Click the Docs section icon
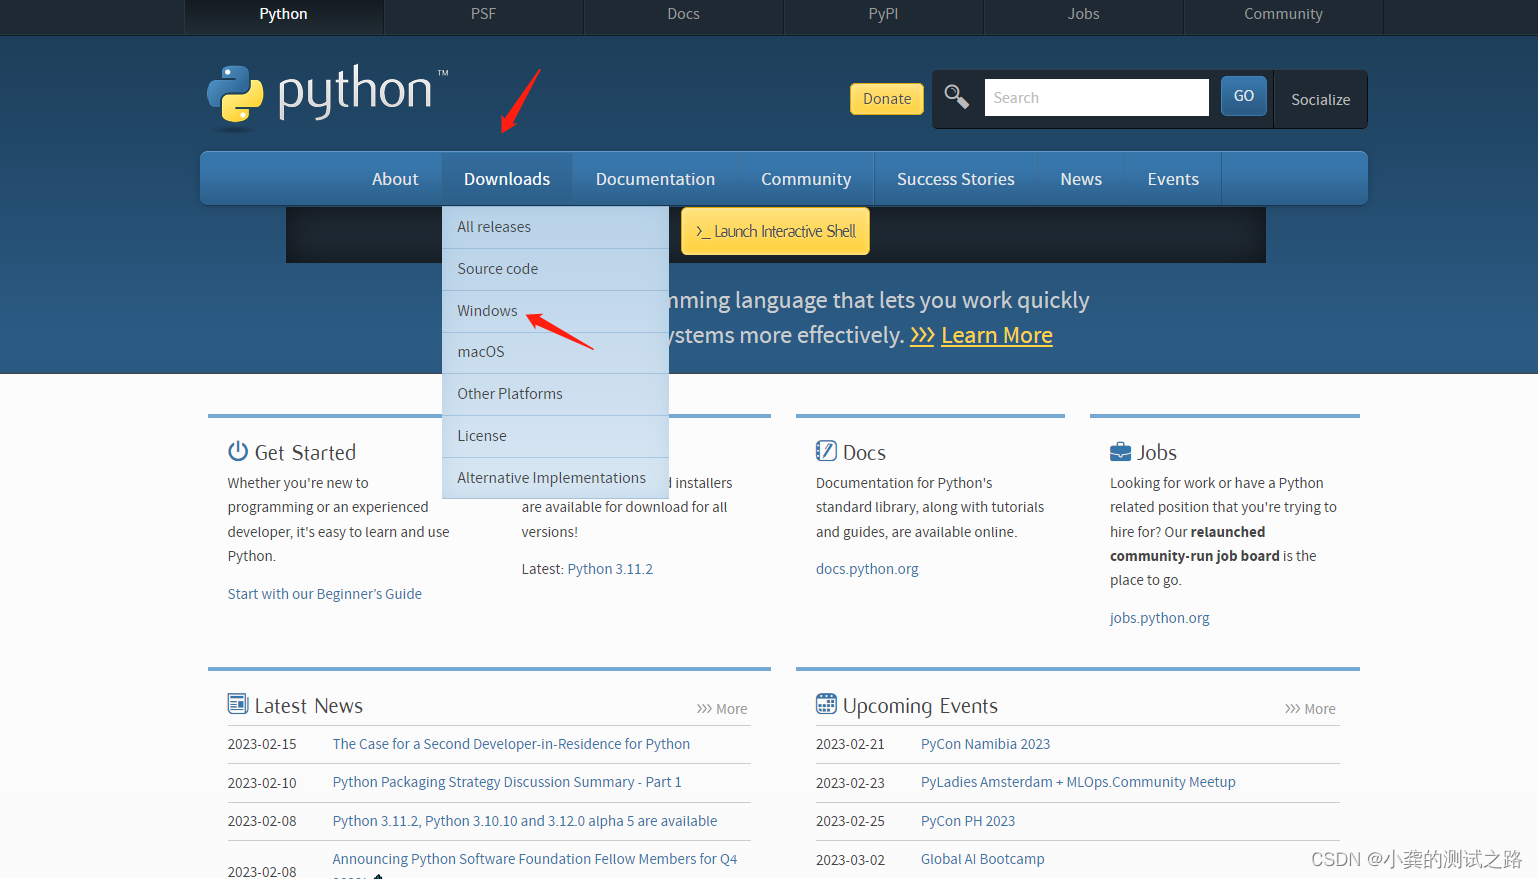The height and width of the screenshot is (879, 1538). coord(826,451)
